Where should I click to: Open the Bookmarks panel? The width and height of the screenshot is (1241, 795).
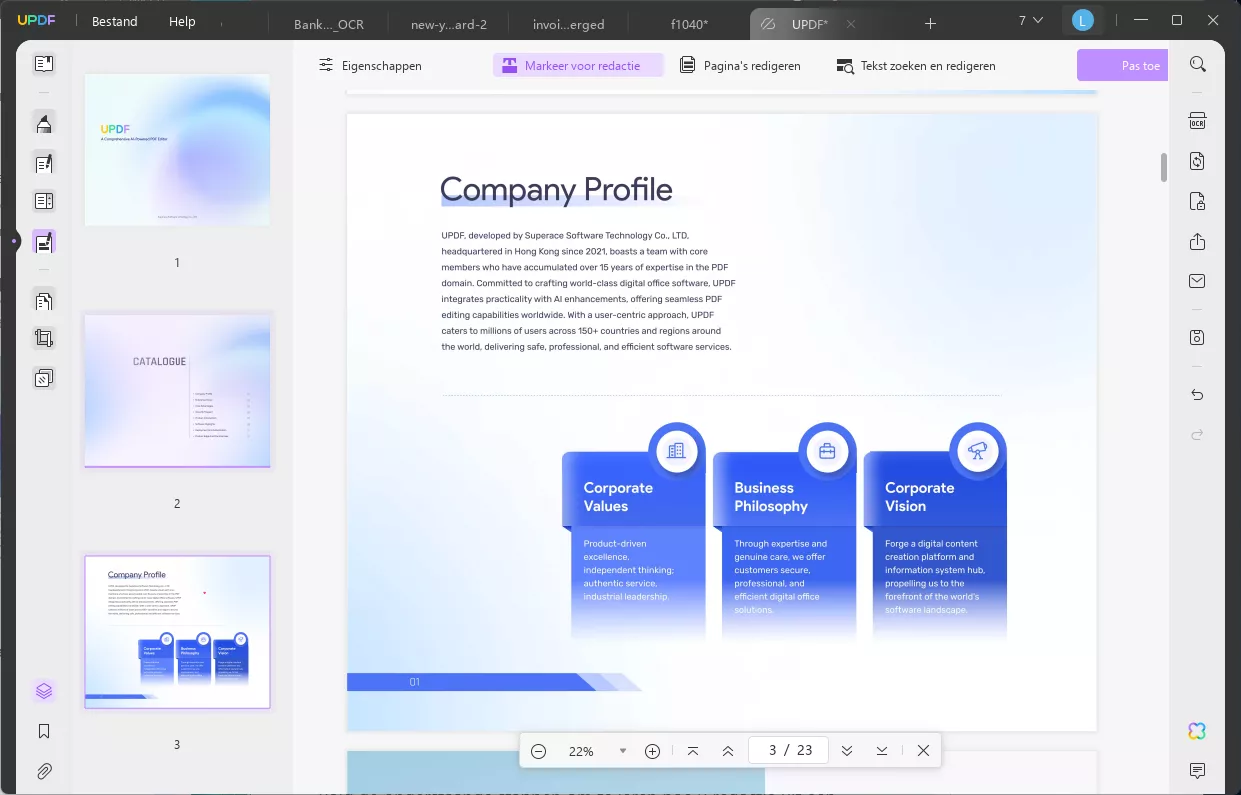pyautogui.click(x=43, y=731)
